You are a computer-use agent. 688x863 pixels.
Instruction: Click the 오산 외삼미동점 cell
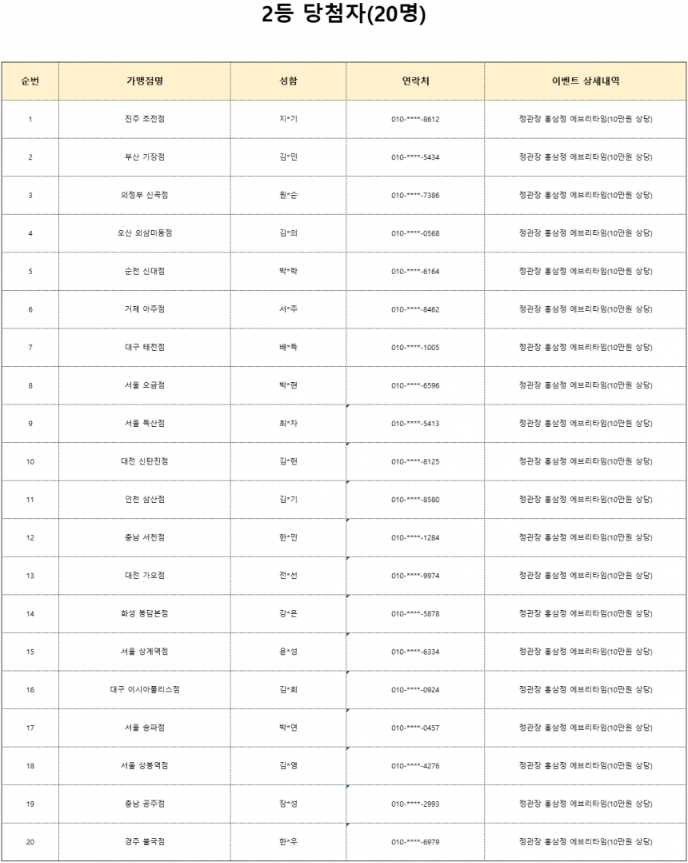(144, 233)
